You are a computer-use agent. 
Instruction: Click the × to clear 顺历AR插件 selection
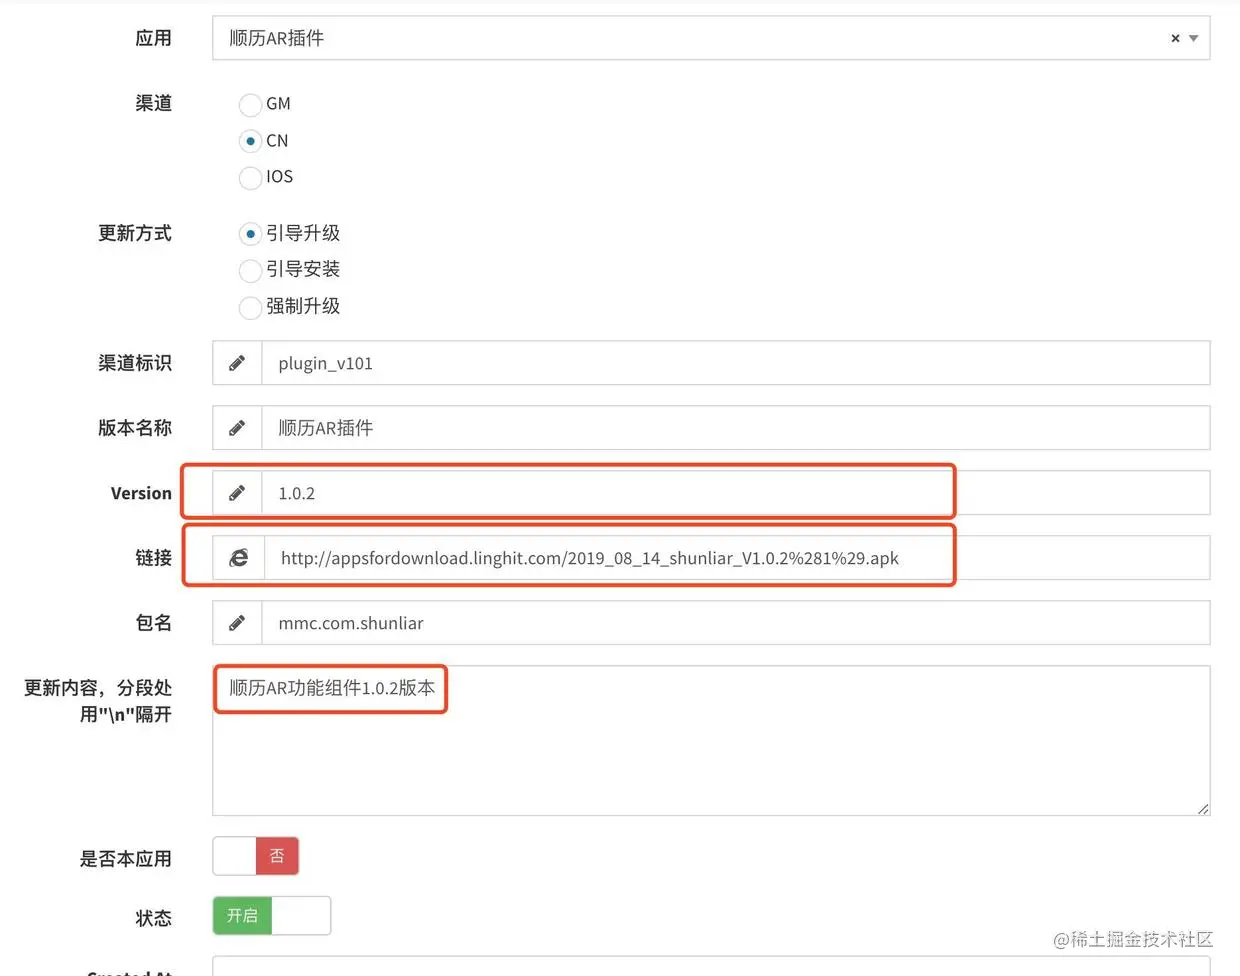tap(1174, 38)
